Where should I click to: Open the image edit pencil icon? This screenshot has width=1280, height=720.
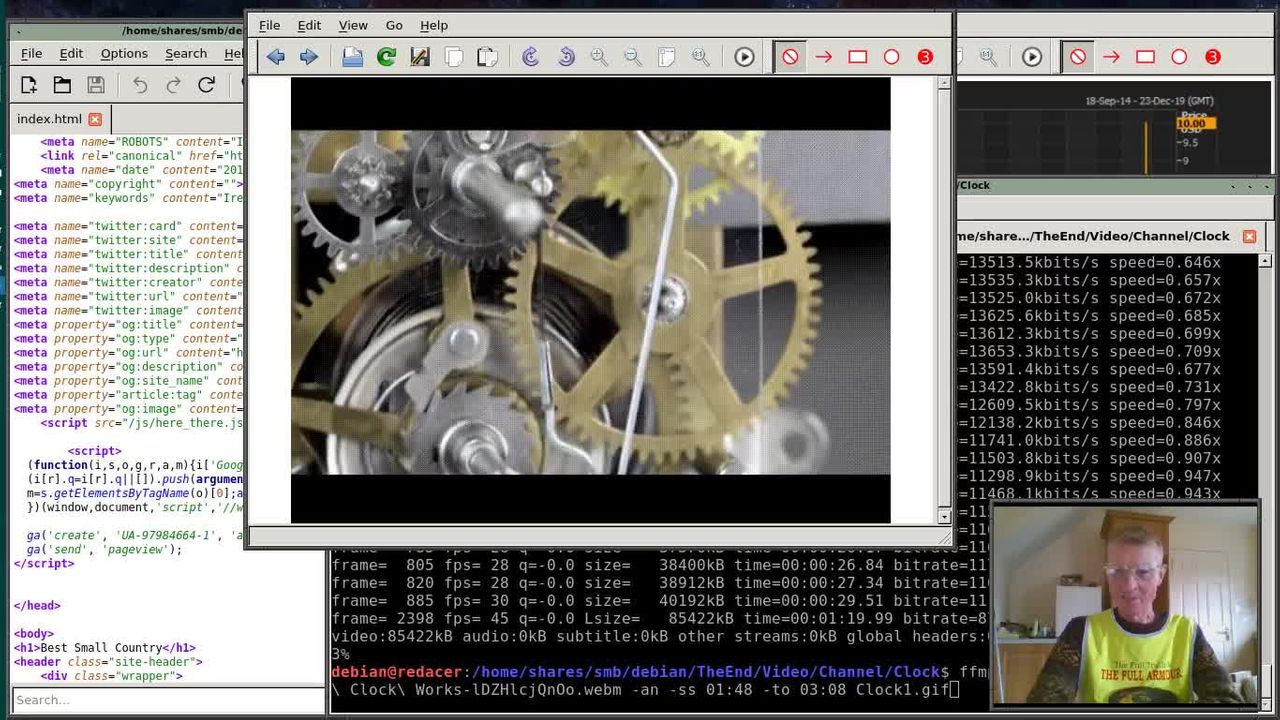[420, 57]
